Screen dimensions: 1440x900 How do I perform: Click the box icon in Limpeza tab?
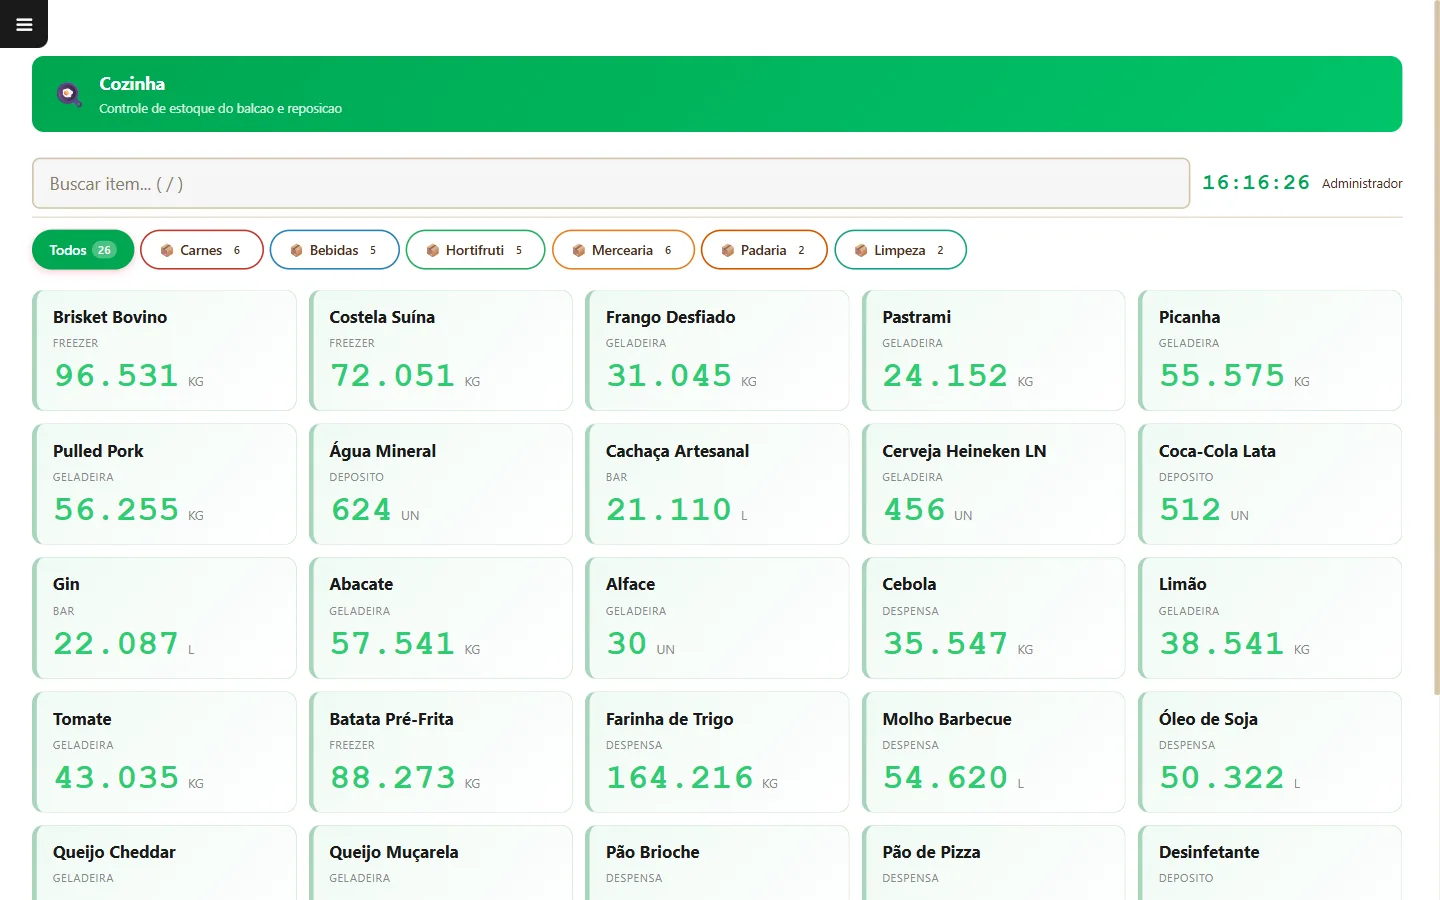point(861,250)
